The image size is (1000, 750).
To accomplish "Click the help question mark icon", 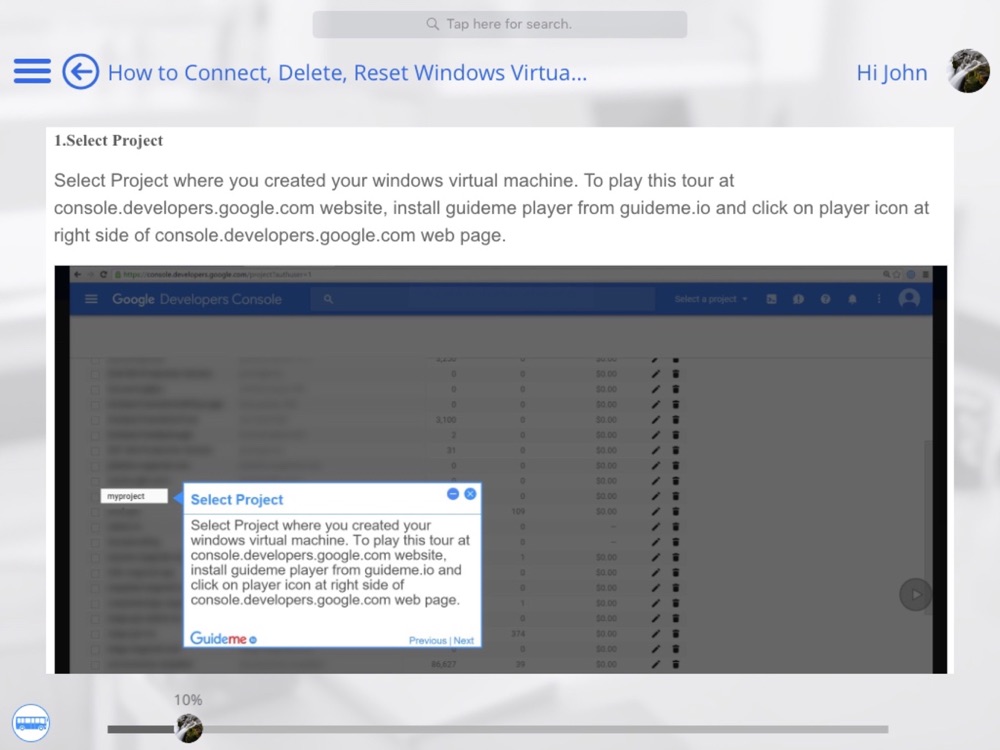I will 826,299.
